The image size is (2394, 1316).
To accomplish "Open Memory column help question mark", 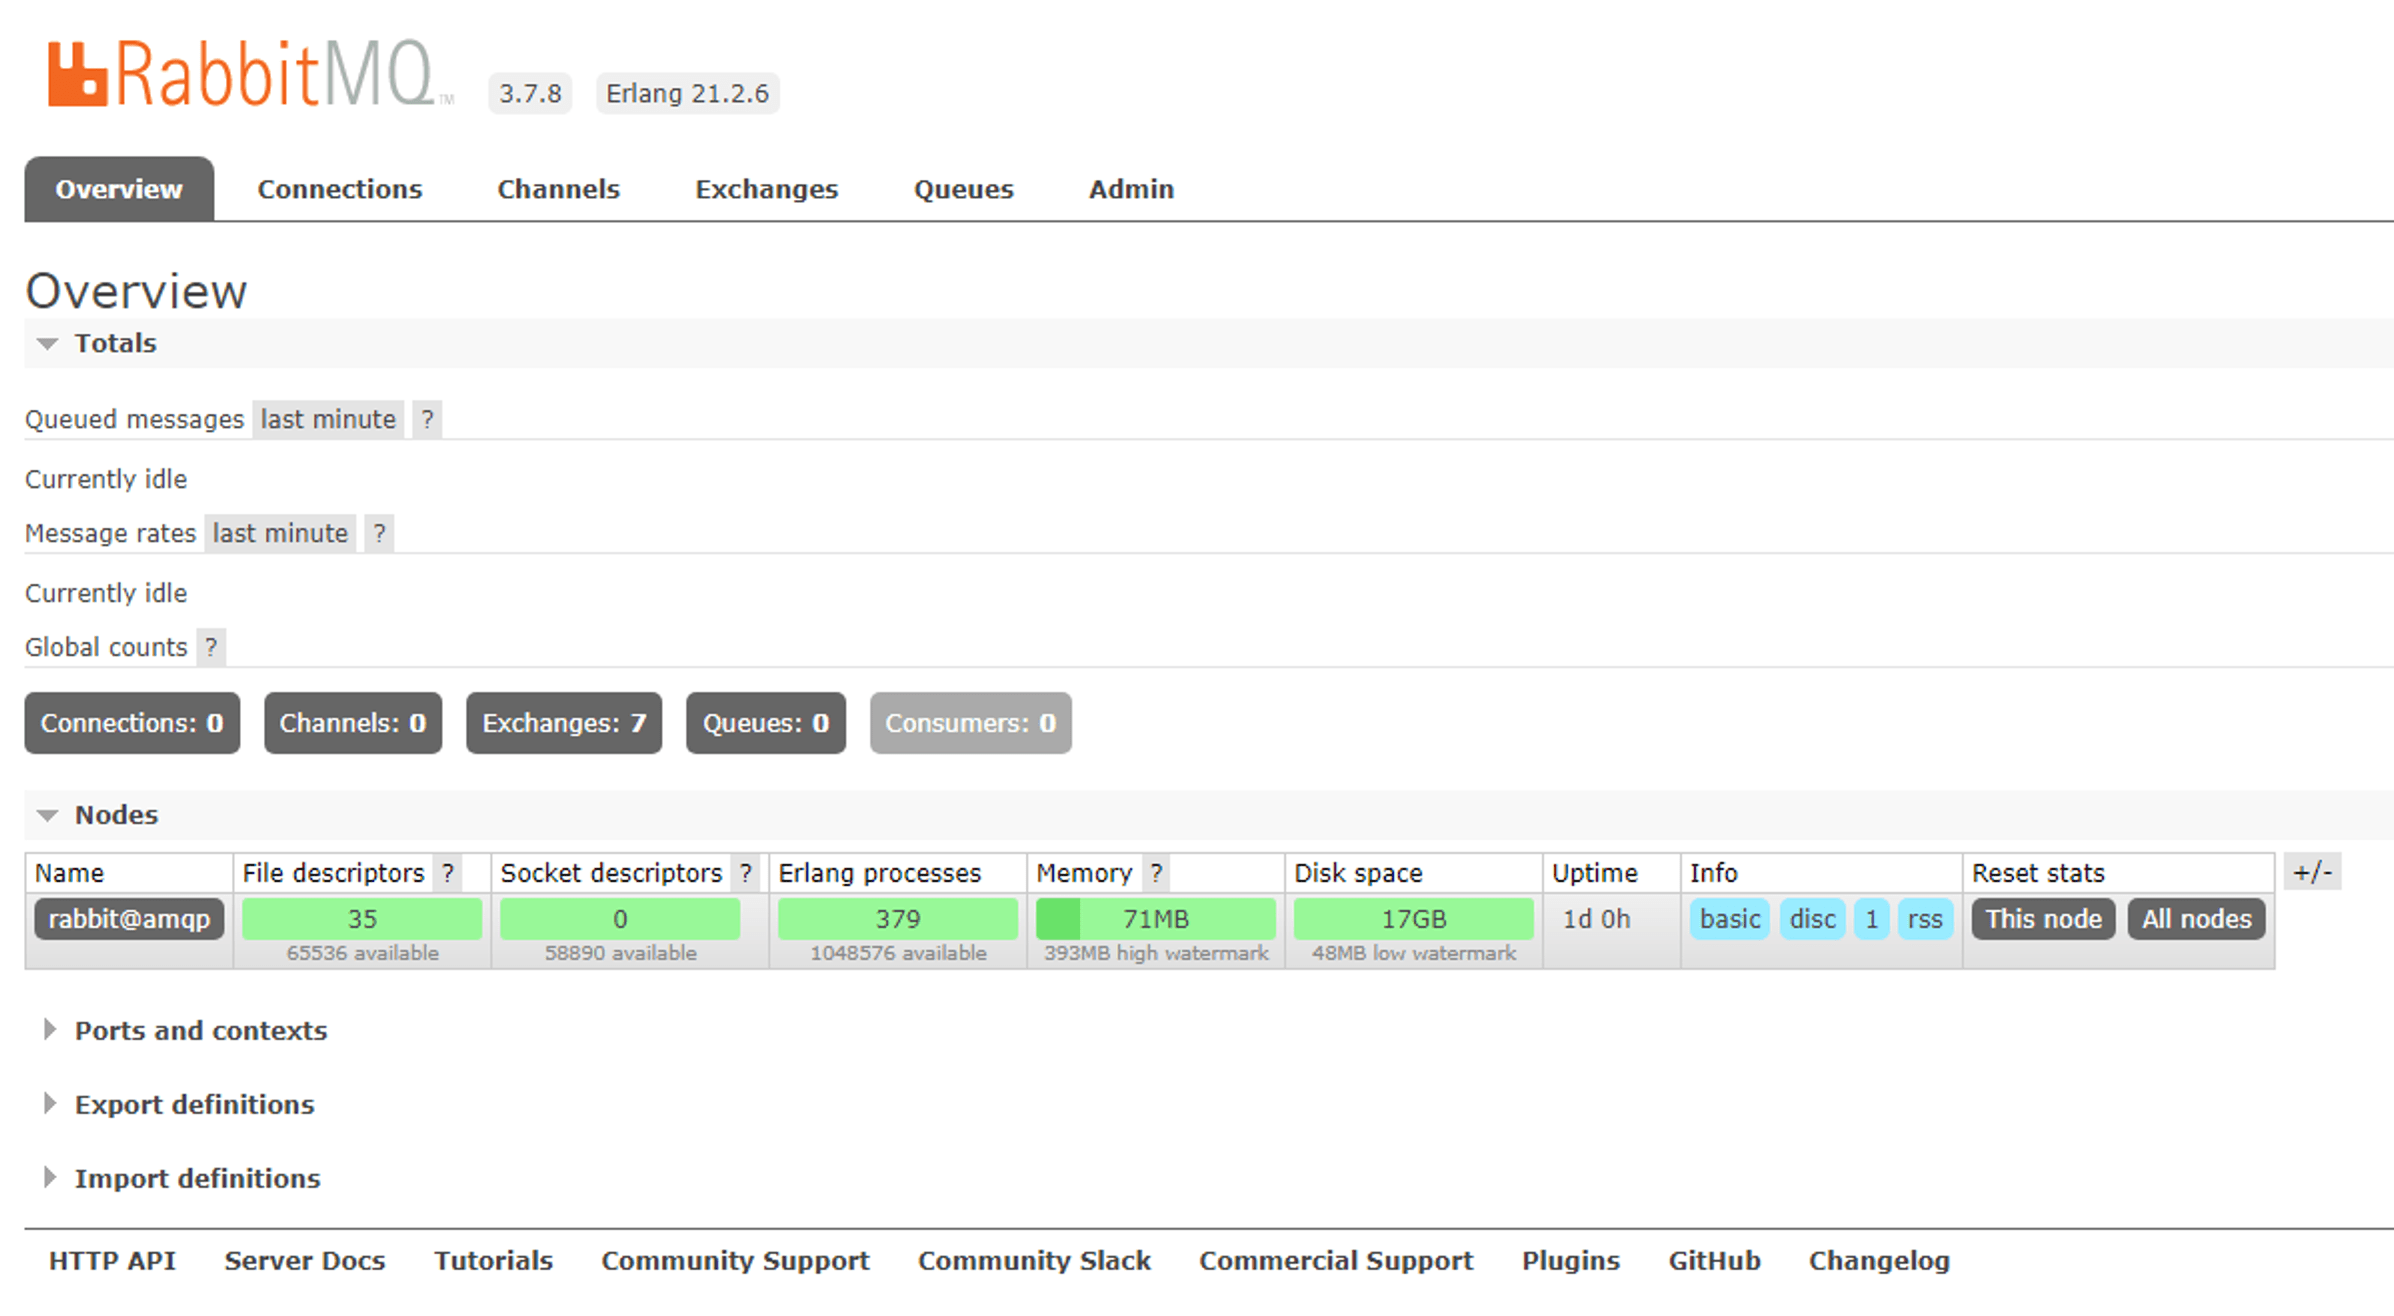I will [x=1156, y=873].
